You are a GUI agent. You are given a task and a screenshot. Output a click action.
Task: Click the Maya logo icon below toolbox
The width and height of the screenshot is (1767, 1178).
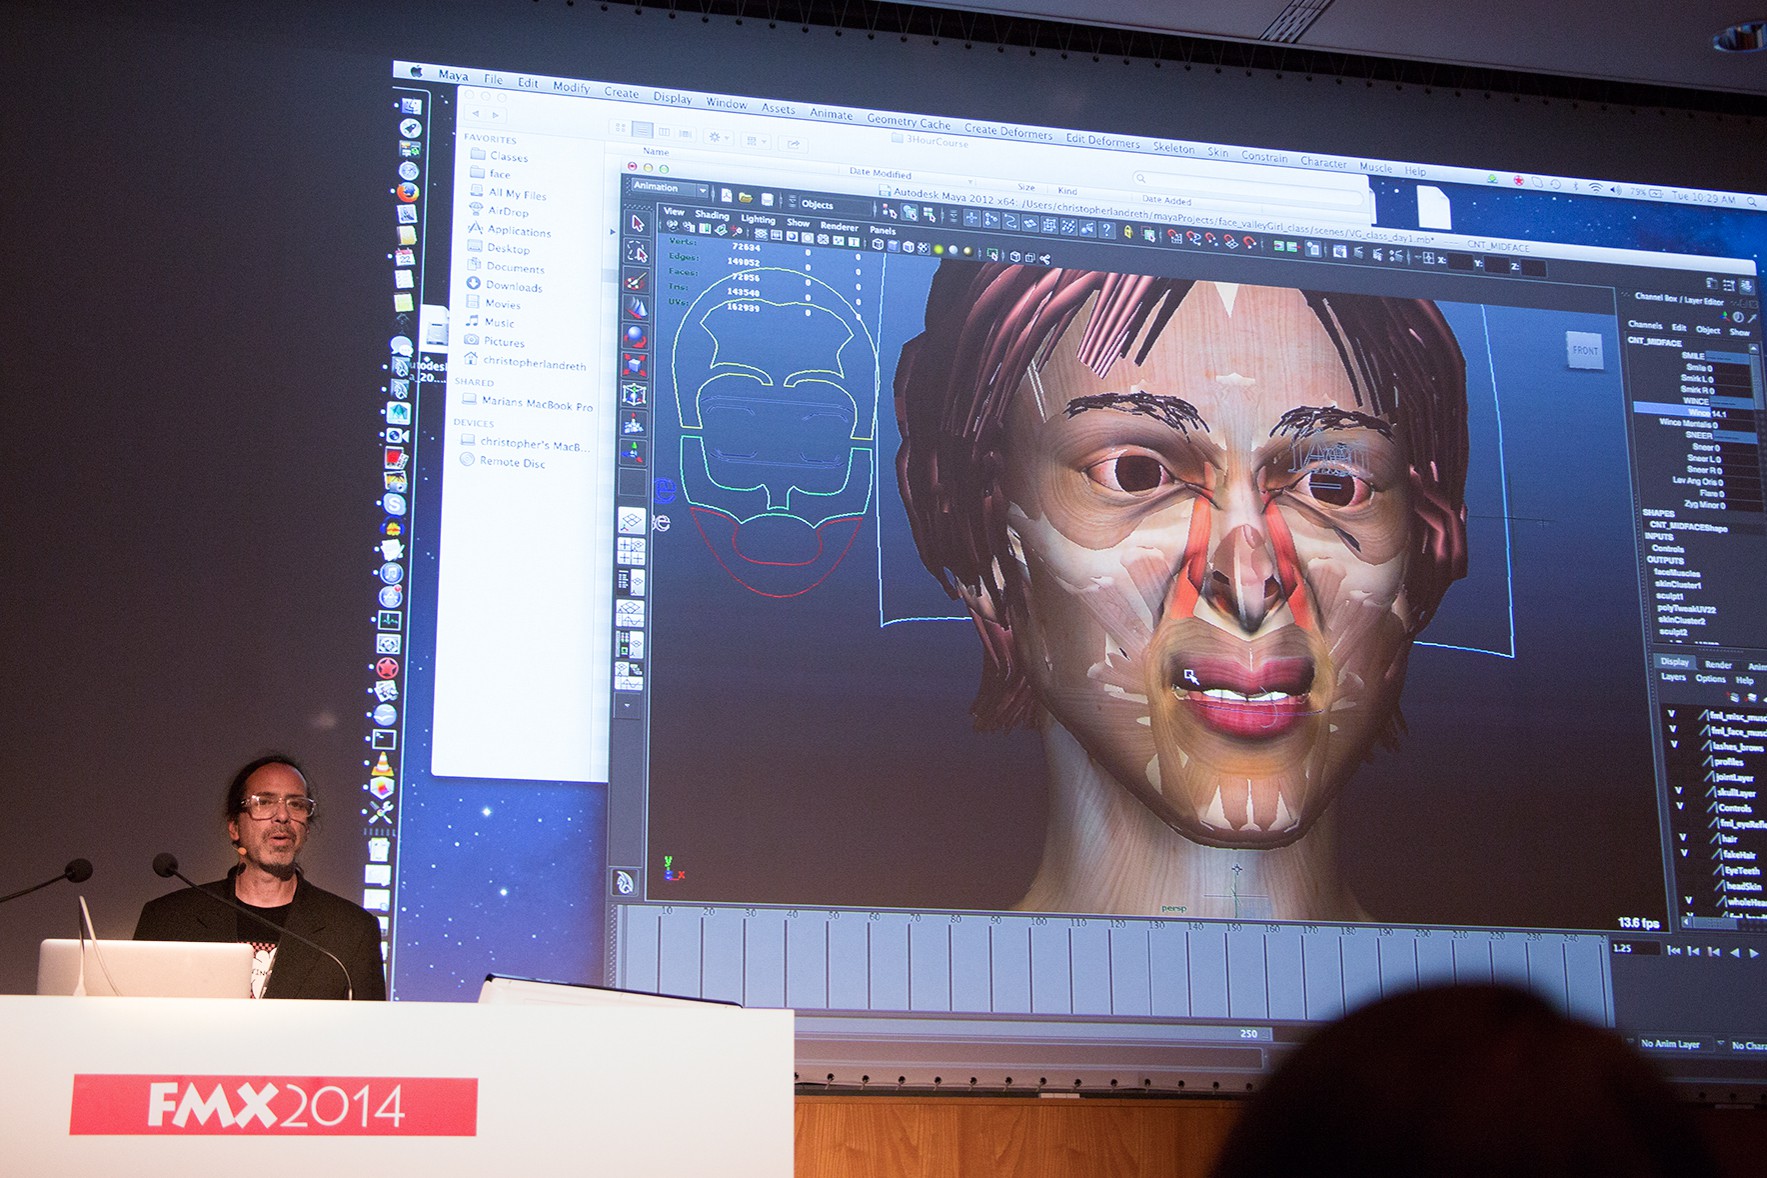tap(625, 881)
